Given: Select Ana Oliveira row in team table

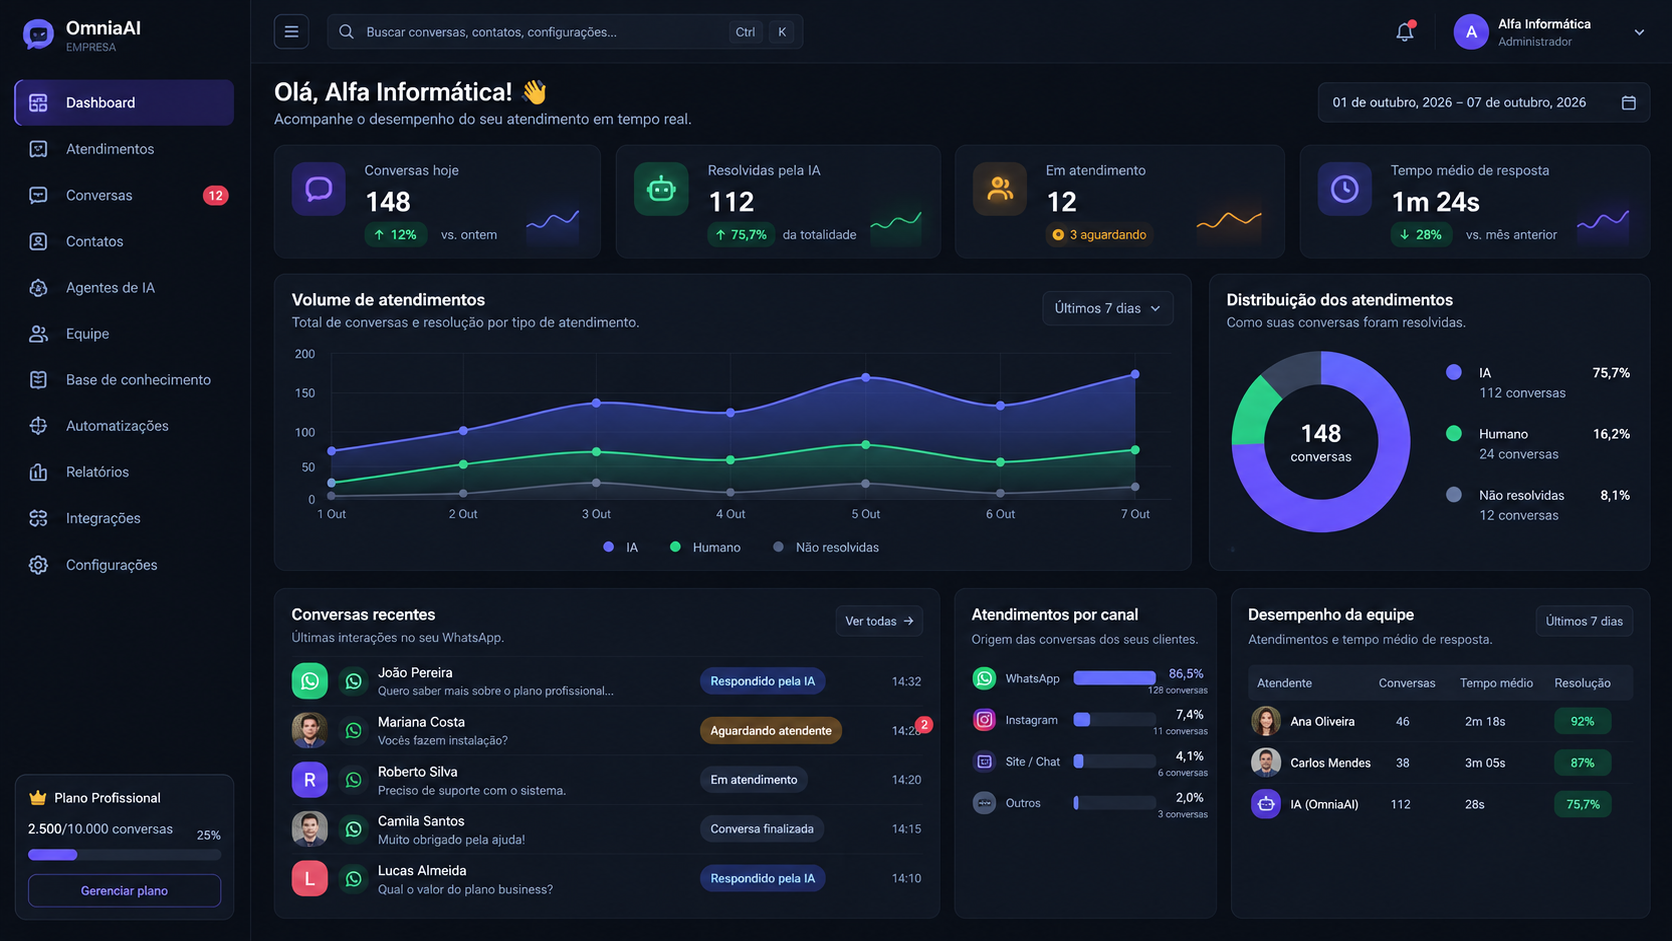Looking at the screenshot, I should [1440, 721].
